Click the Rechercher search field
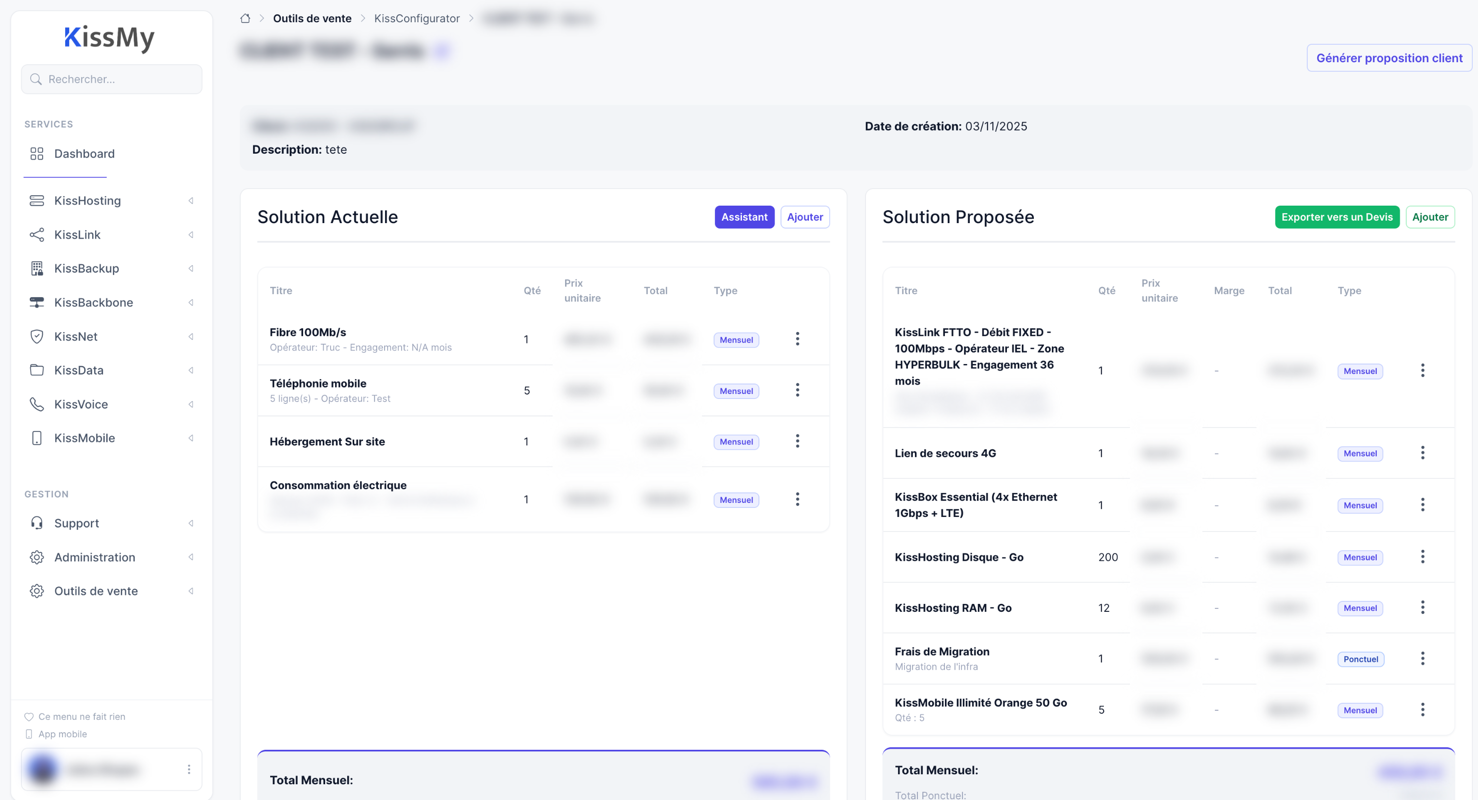 click(111, 79)
